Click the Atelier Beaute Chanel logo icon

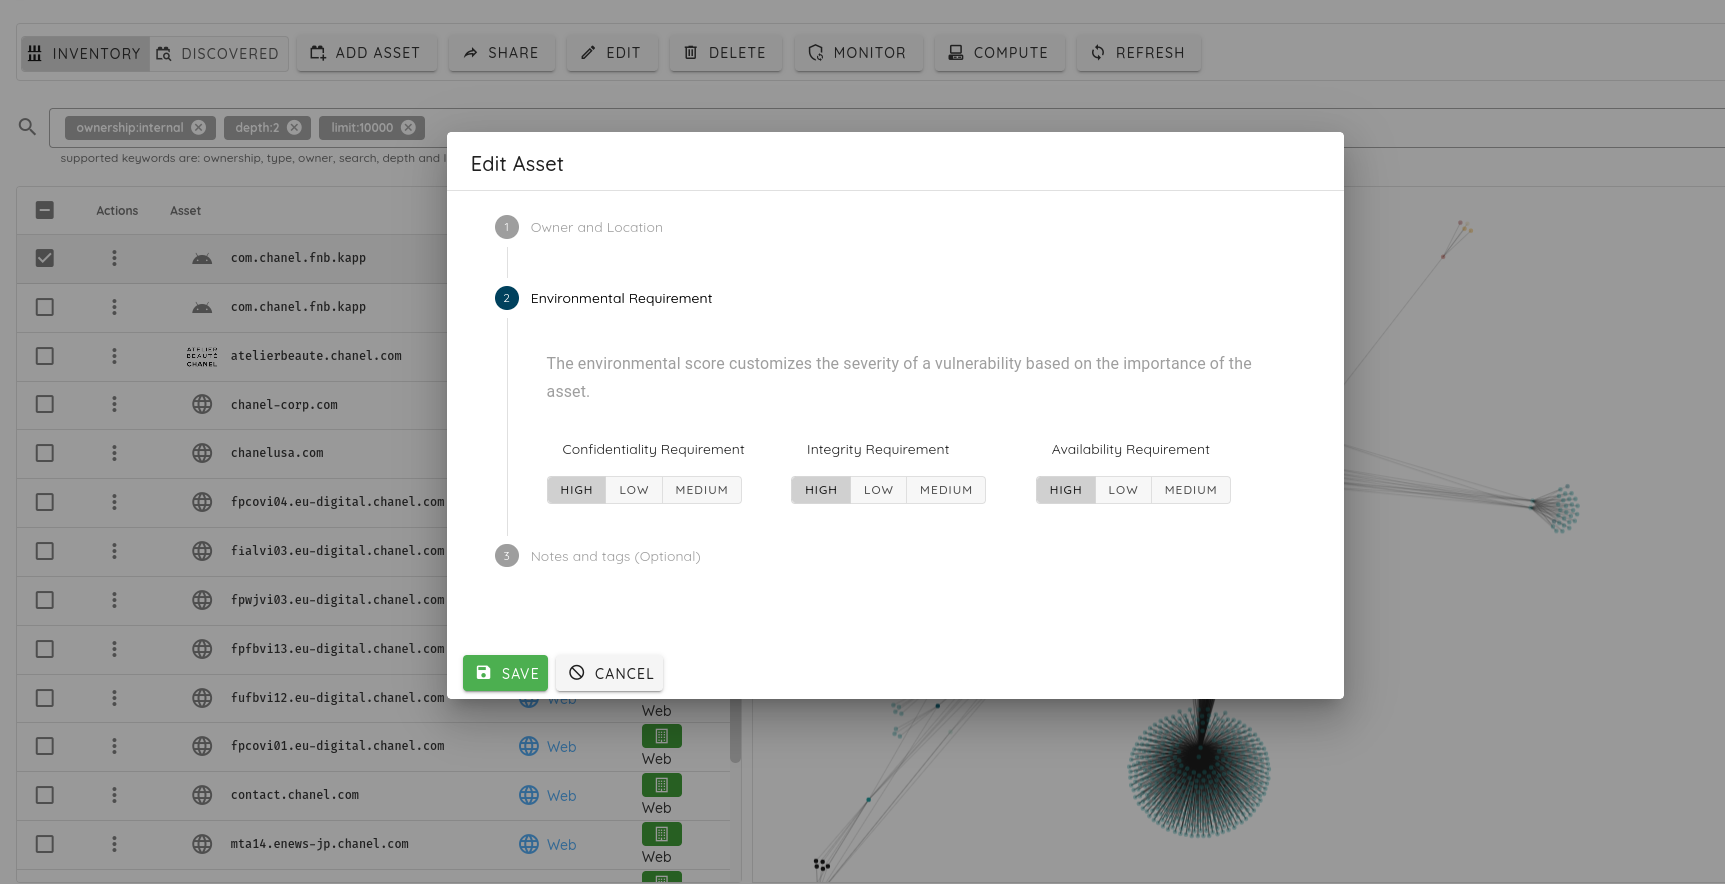click(x=202, y=356)
